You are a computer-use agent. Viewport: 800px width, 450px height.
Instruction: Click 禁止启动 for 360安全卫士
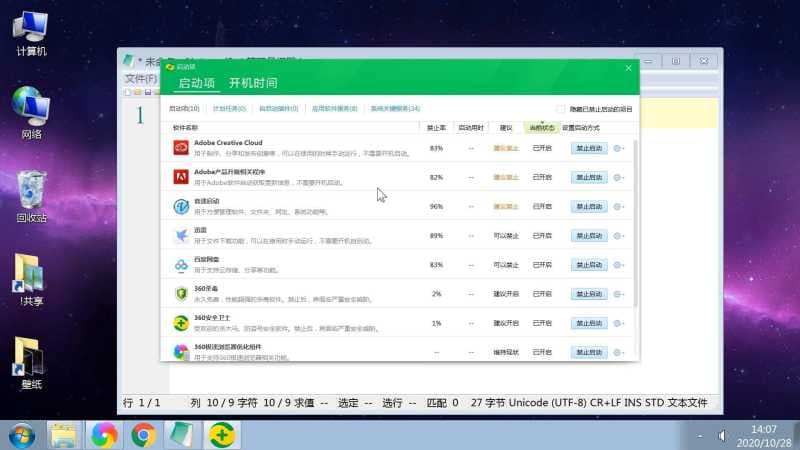click(x=589, y=323)
